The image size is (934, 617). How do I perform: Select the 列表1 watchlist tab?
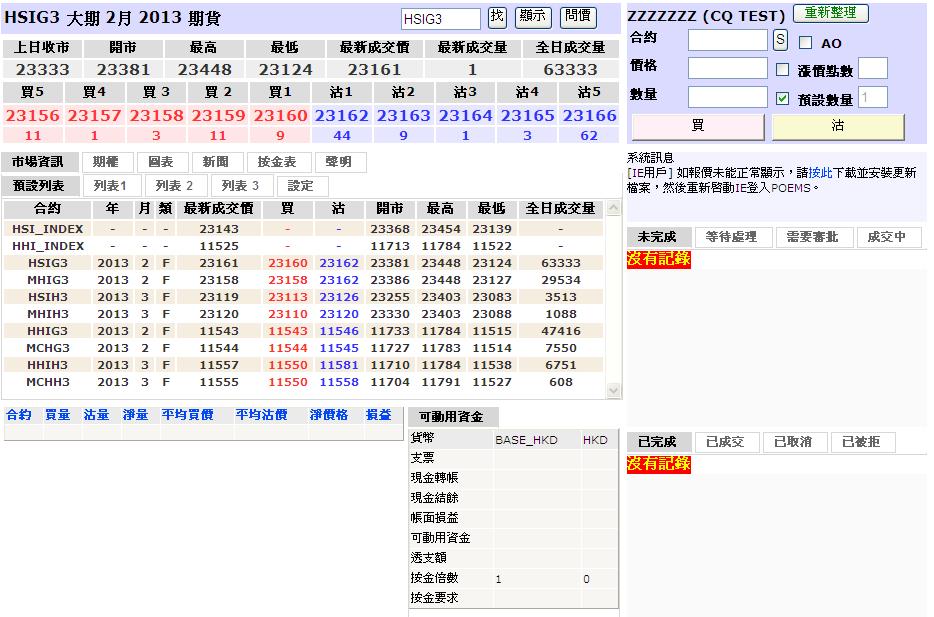[x=110, y=186]
